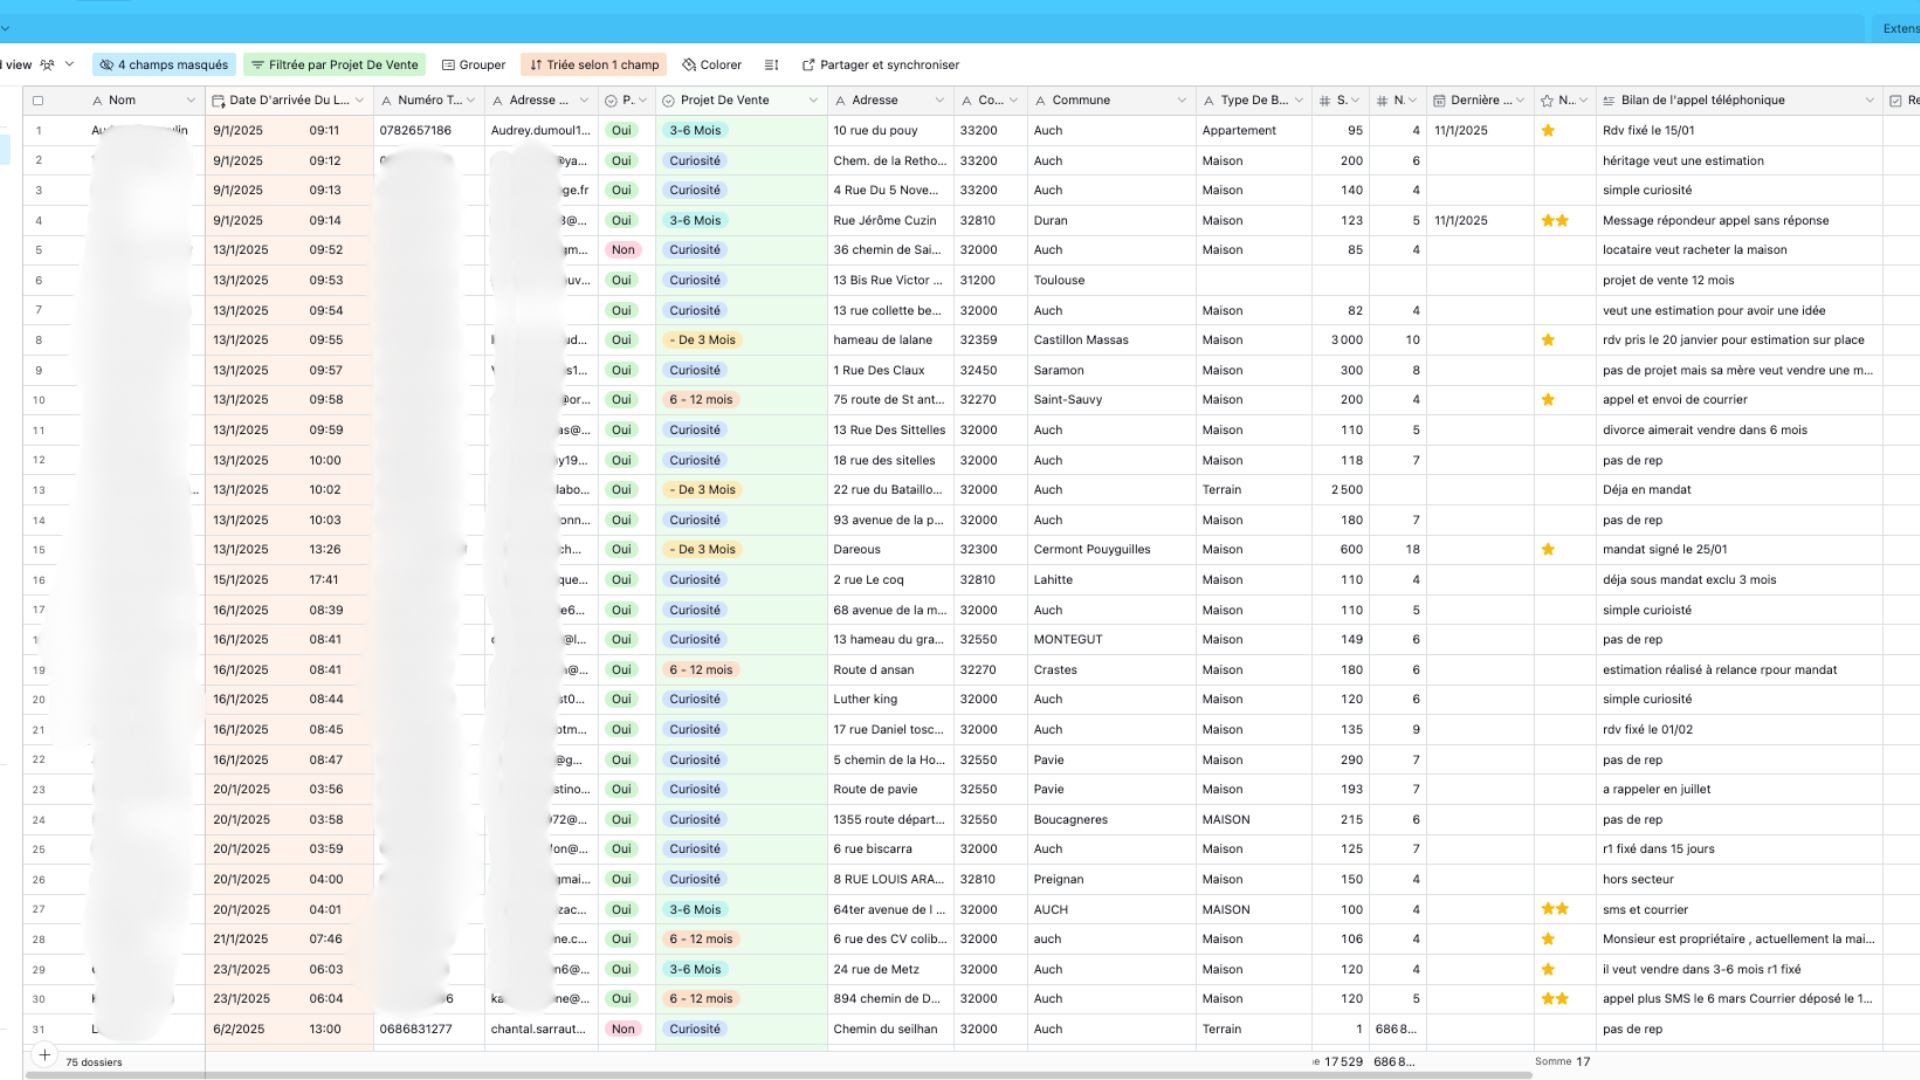This screenshot has height=1080, width=1920.
Task: Tick the select-all checkbox in the header row
Action: (x=38, y=100)
